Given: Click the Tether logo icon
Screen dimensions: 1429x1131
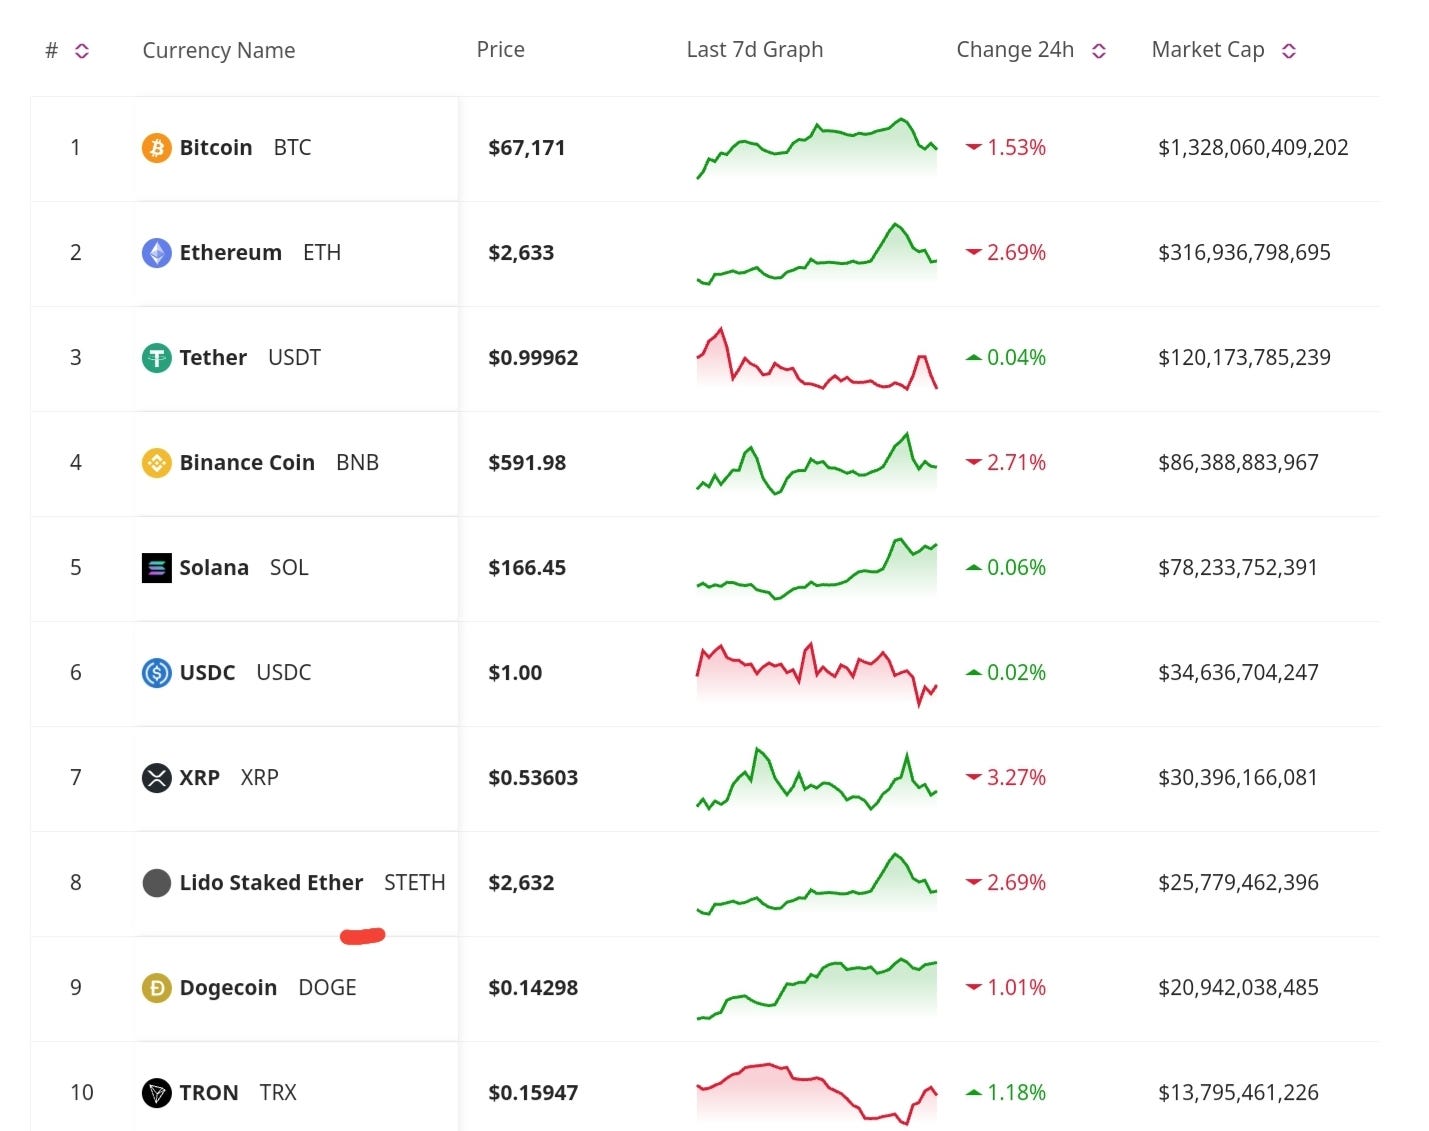Looking at the screenshot, I should [156, 358].
